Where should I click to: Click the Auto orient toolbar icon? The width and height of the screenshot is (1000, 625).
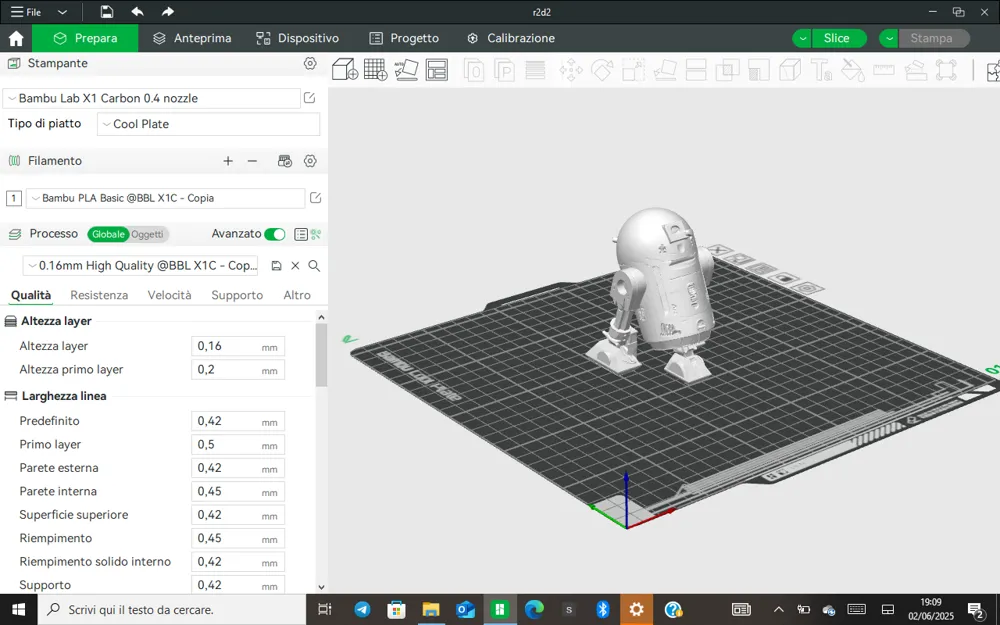[x=406, y=70]
